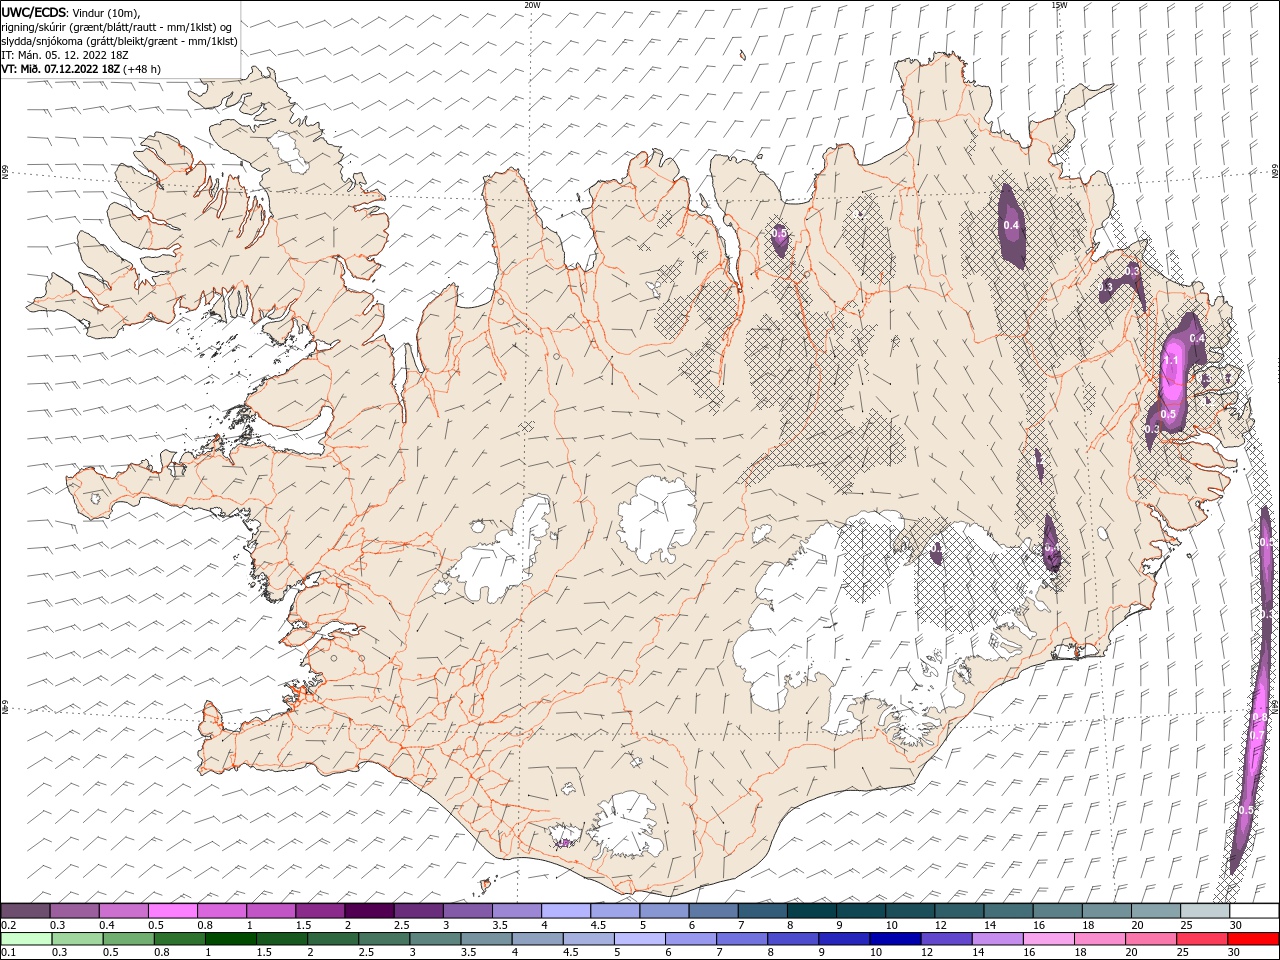Click upper legend swatch between 4 and 4.5
This screenshot has width=1280, height=960.
pos(566,911)
